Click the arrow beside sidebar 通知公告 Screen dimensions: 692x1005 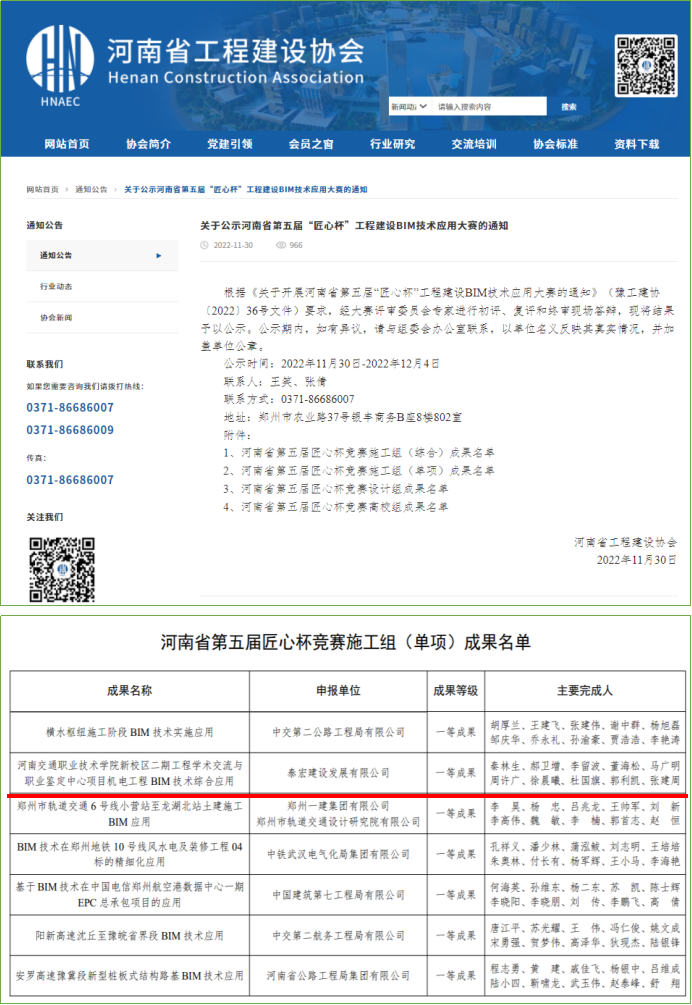click(159, 256)
